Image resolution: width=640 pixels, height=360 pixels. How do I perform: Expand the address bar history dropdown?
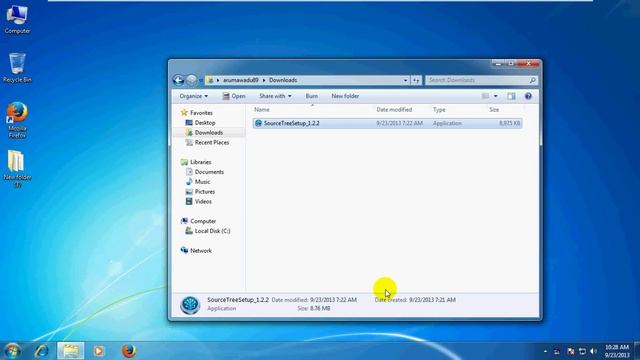[405, 80]
